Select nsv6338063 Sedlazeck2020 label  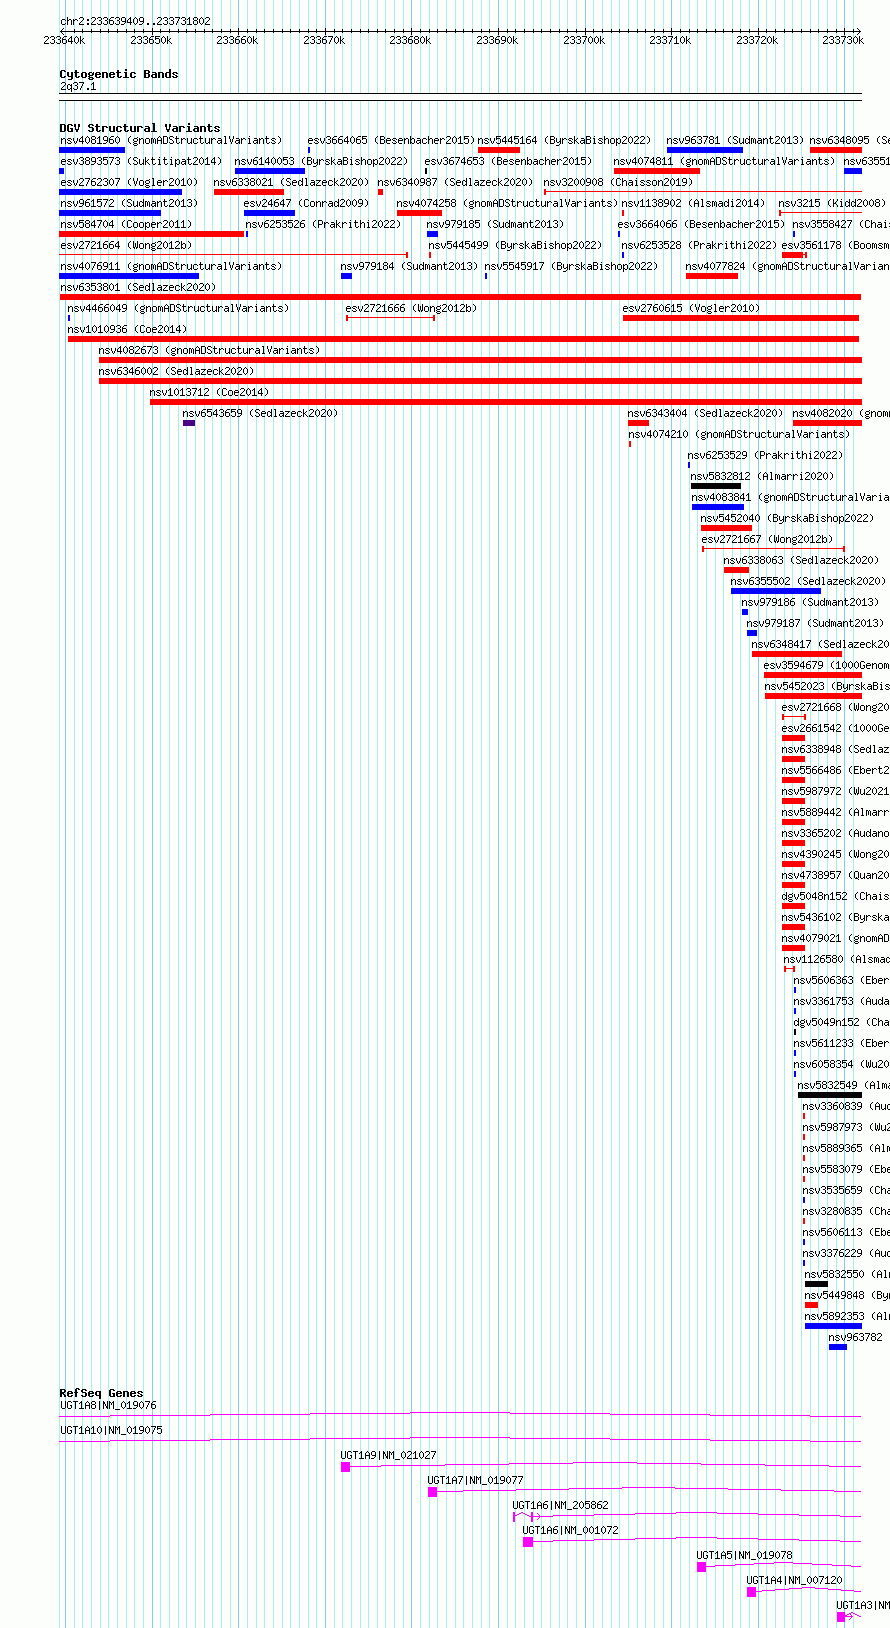802,560
